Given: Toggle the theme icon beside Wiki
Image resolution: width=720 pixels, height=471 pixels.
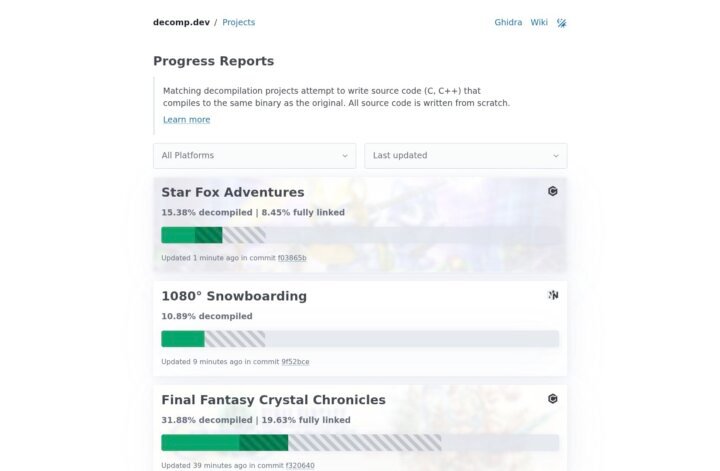Looking at the screenshot, I should pyautogui.click(x=562, y=23).
